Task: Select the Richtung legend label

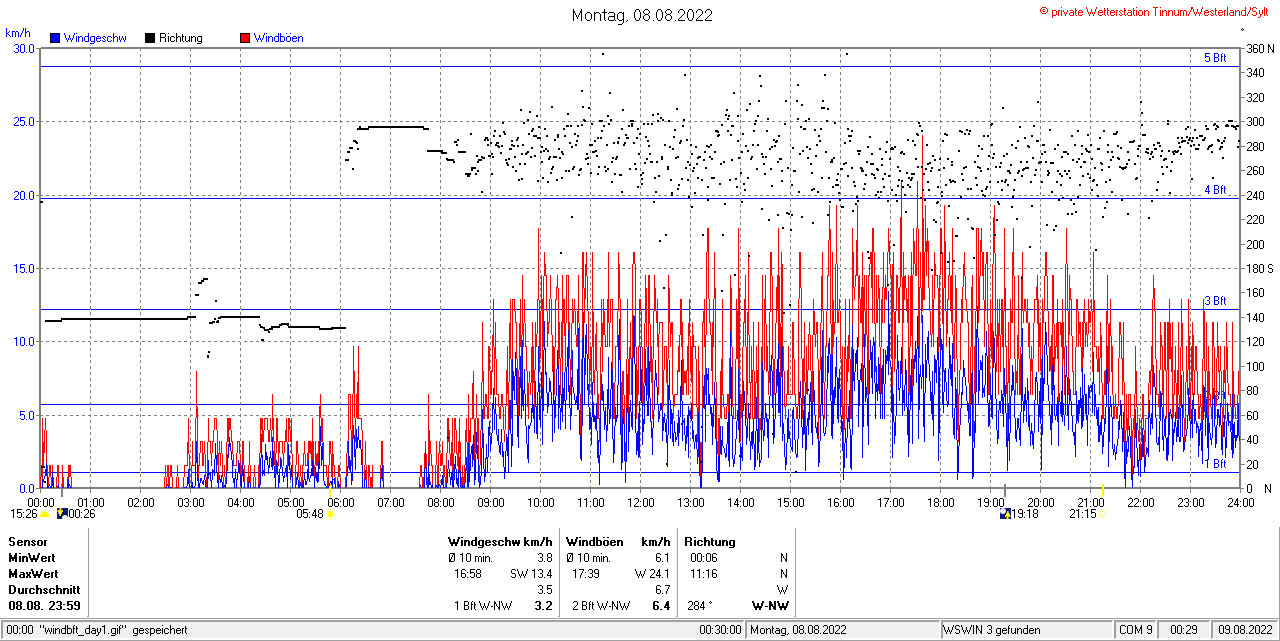Action: (181, 38)
